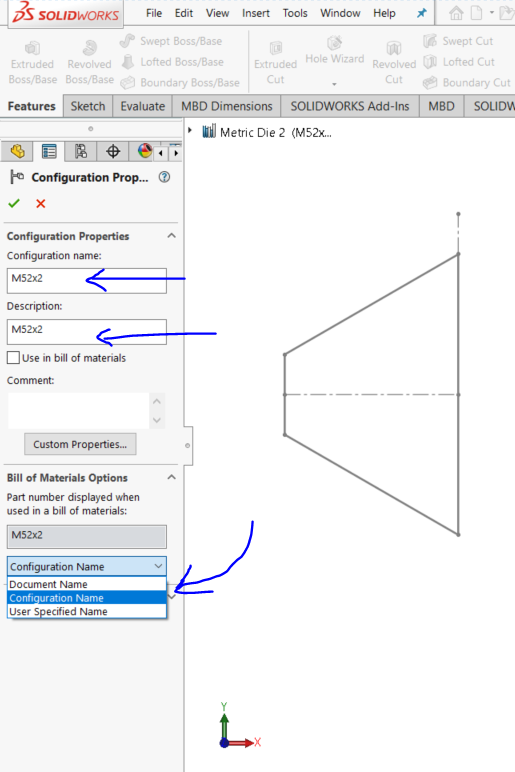
Task: Click the Home icon
Action: (456, 13)
